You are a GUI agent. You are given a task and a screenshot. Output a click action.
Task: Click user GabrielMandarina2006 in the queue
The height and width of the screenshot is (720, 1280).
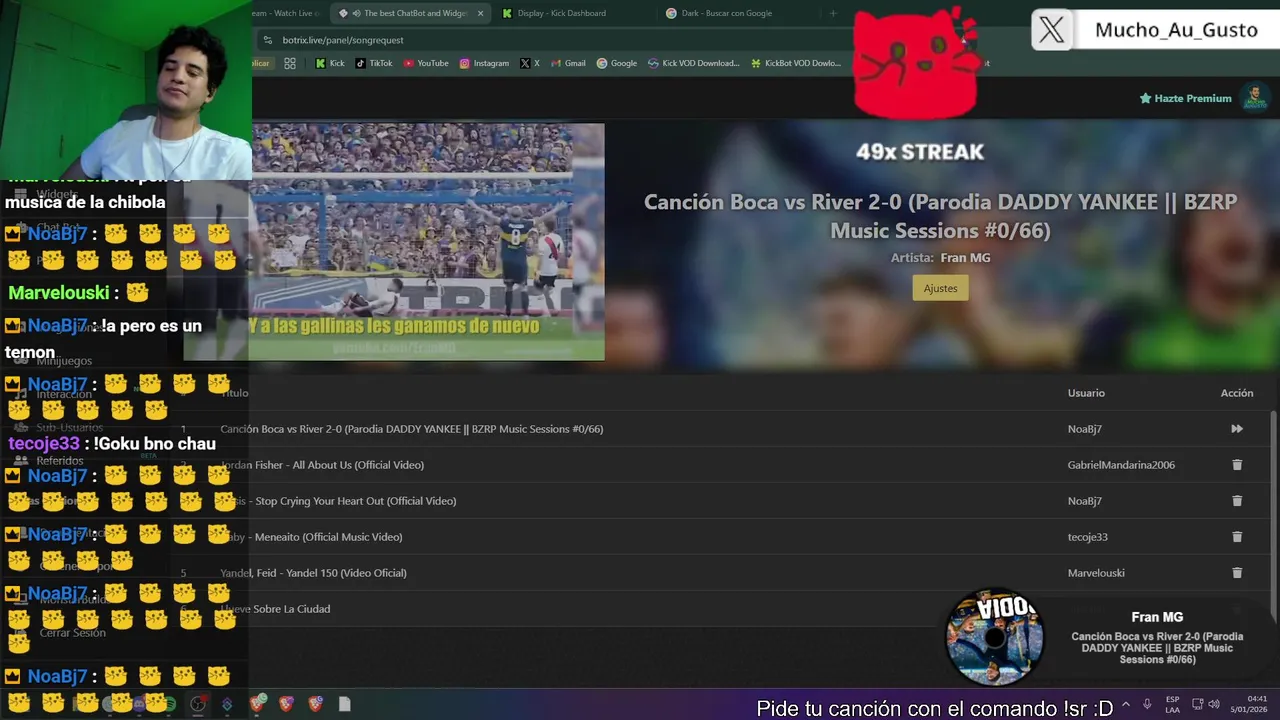[x=1121, y=465]
